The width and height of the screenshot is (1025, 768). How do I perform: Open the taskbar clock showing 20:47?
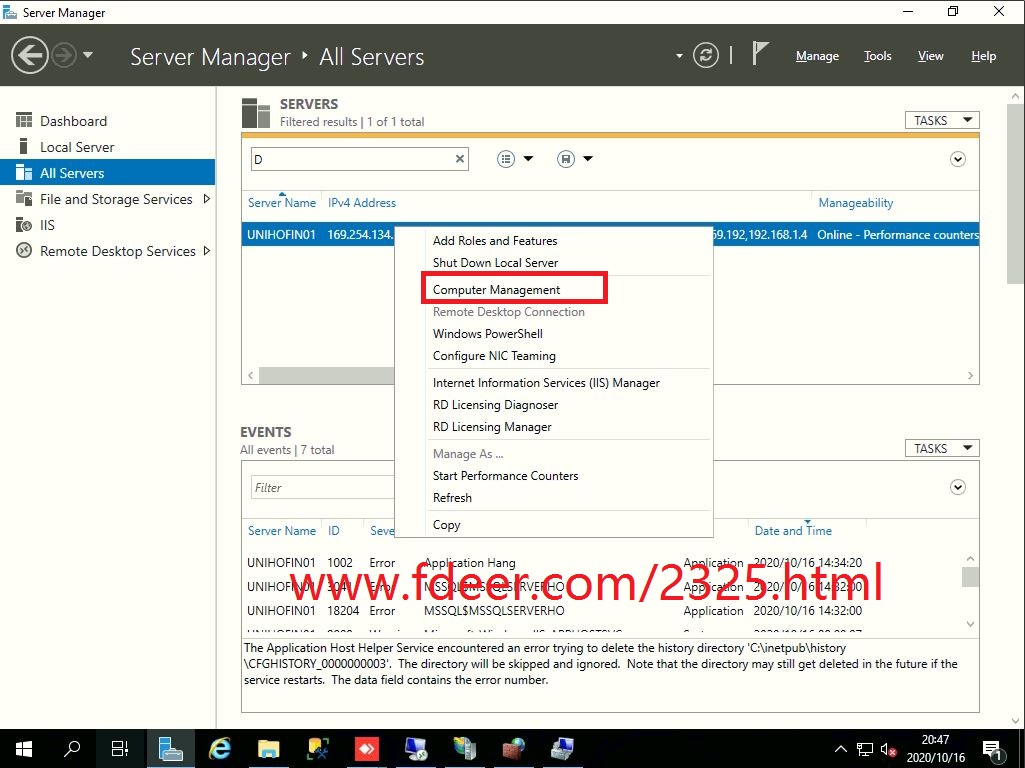coord(935,749)
